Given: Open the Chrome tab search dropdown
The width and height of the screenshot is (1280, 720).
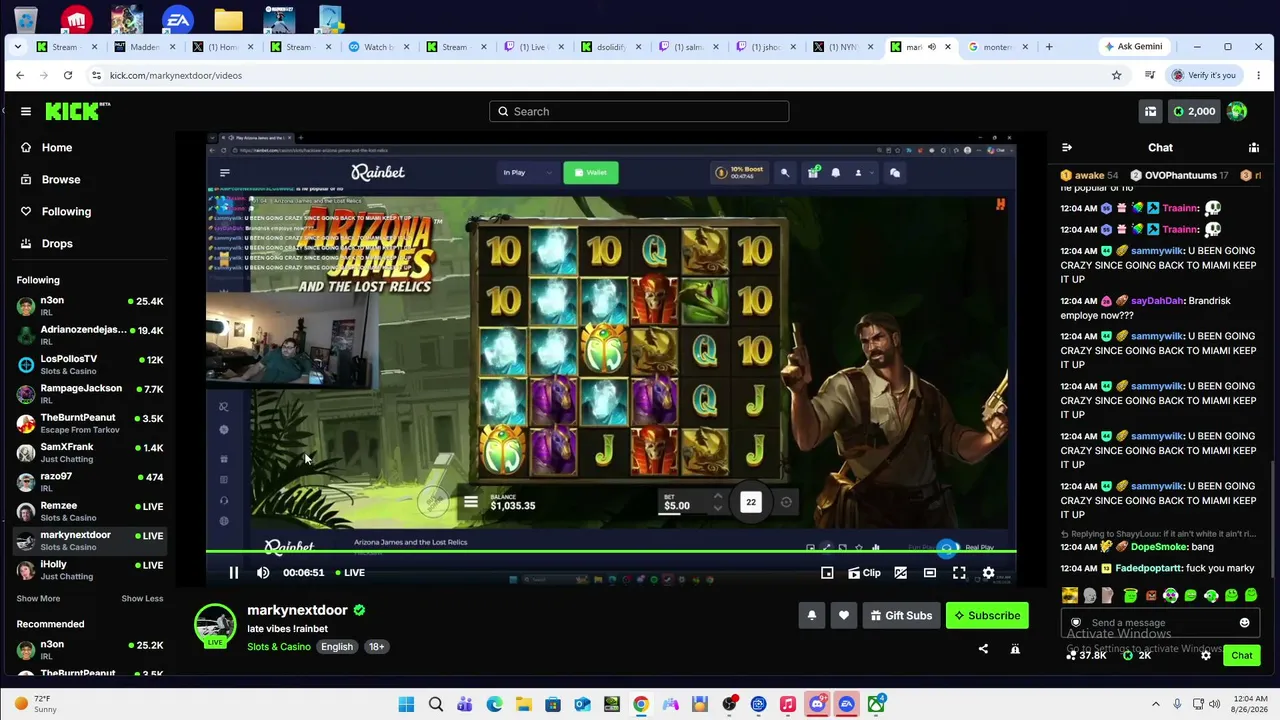Looking at the screenshot, I should coord(19,47).
